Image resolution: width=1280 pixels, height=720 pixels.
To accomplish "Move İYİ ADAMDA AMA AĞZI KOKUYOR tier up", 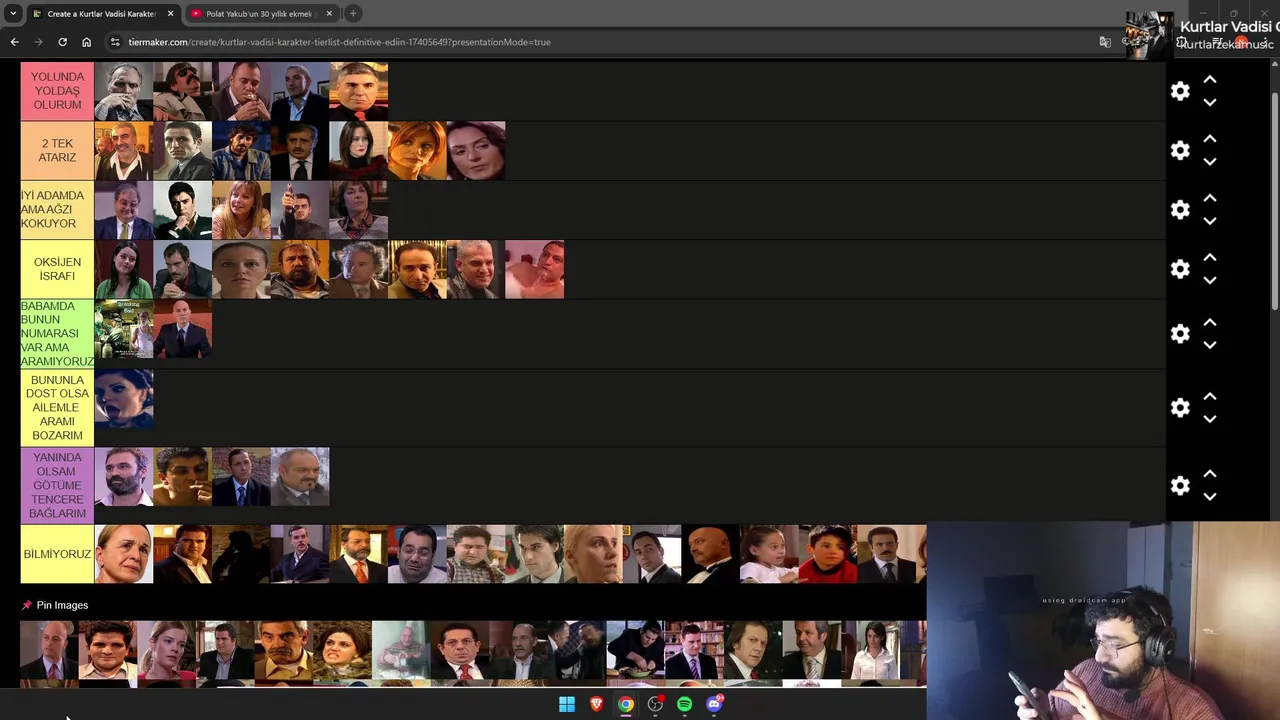I will [x=1209, y=197].
